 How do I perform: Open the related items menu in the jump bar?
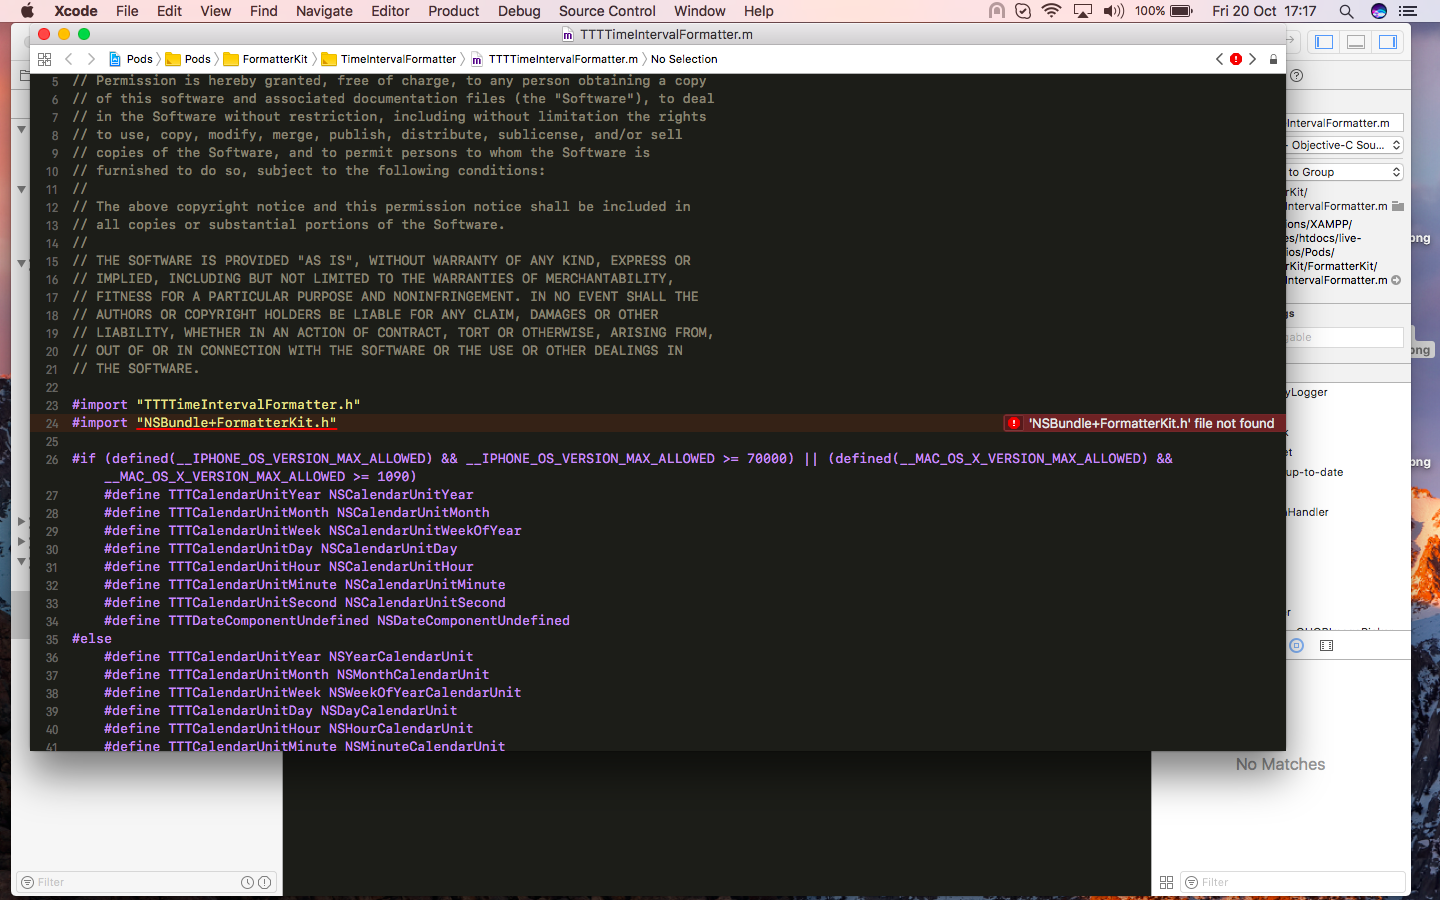(44, 59)
